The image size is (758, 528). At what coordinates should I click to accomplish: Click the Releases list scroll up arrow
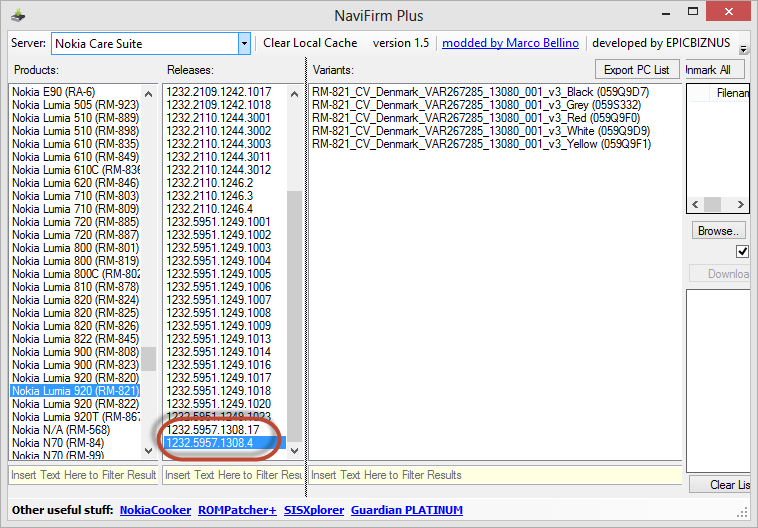[294, 94]
